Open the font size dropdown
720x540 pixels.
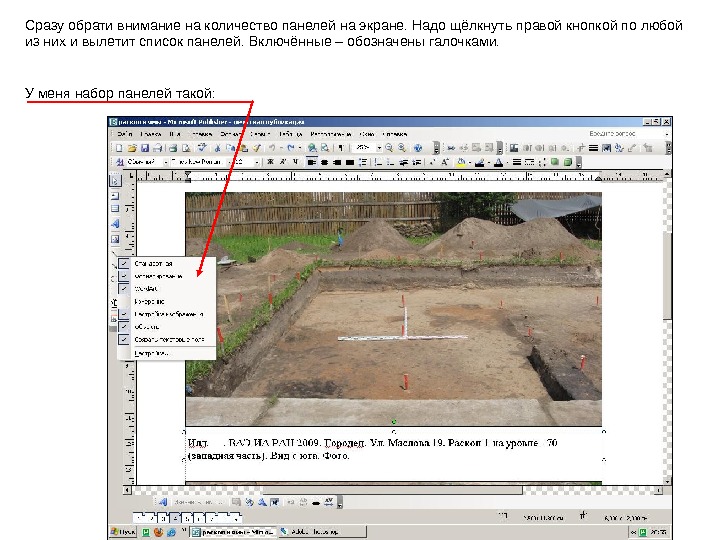click(x=257, y=162)
